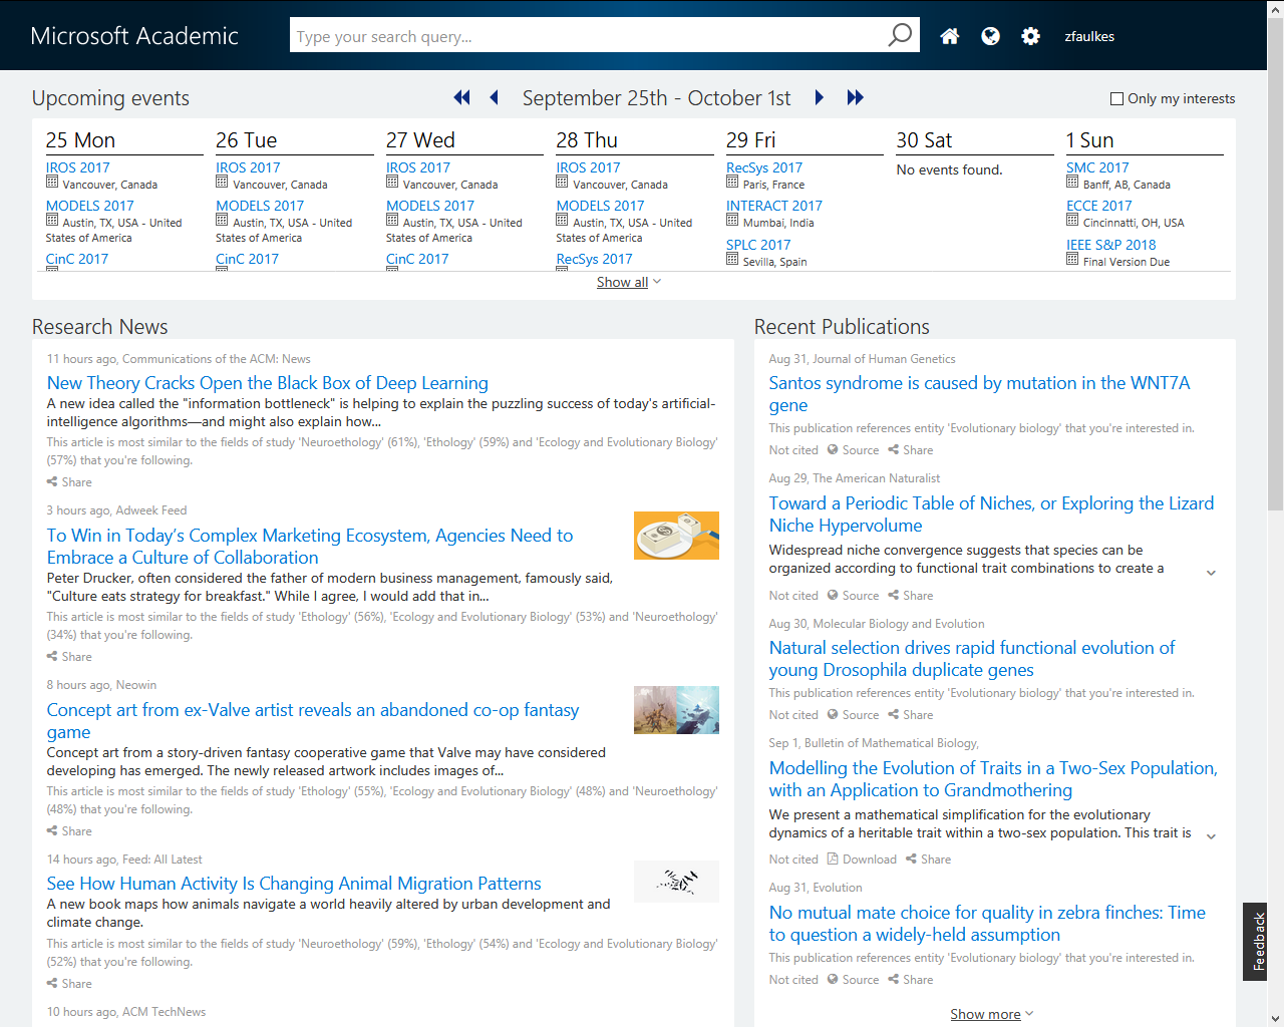Open RecSys 2017 event on Thursday
Image resolution: width=1284 pixels, height=1027 pixels.
(594, 258)
